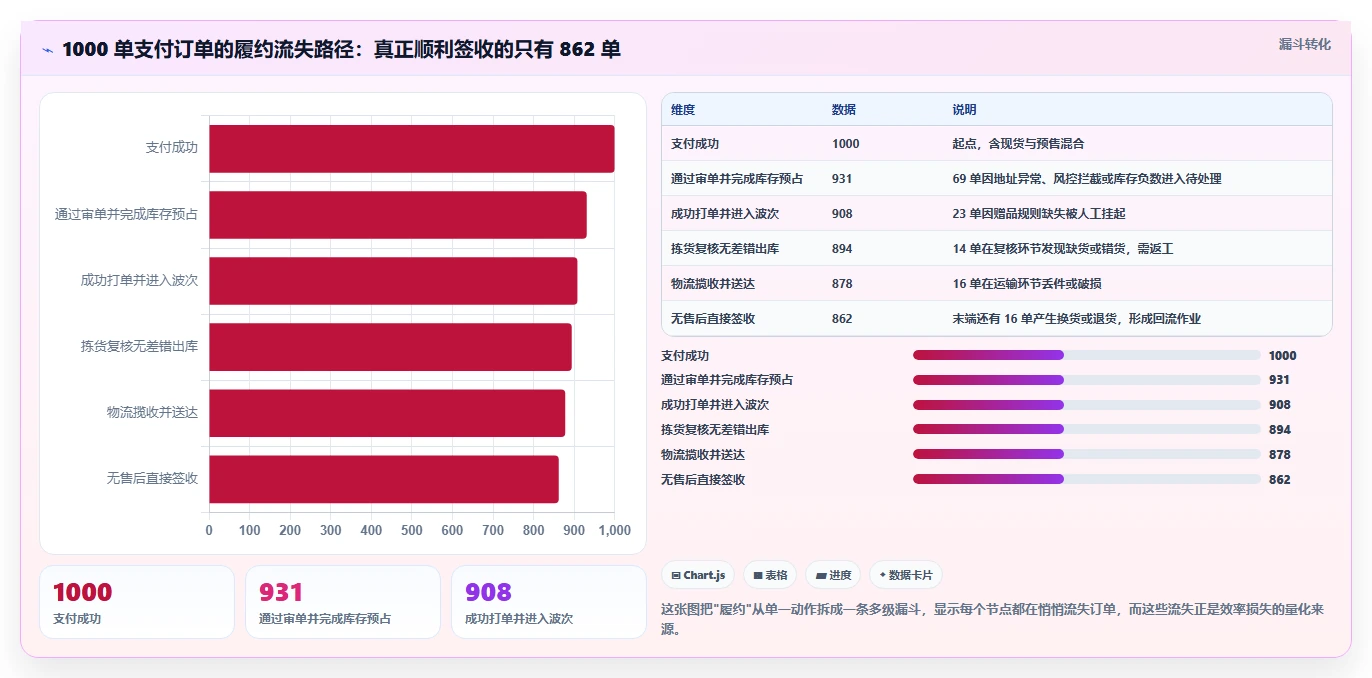Image resolution: width=1372 pixels, height=678 pixels.
Task: Click the description about 23 单因赠品规则缺失
Action: click(1040, 213)
